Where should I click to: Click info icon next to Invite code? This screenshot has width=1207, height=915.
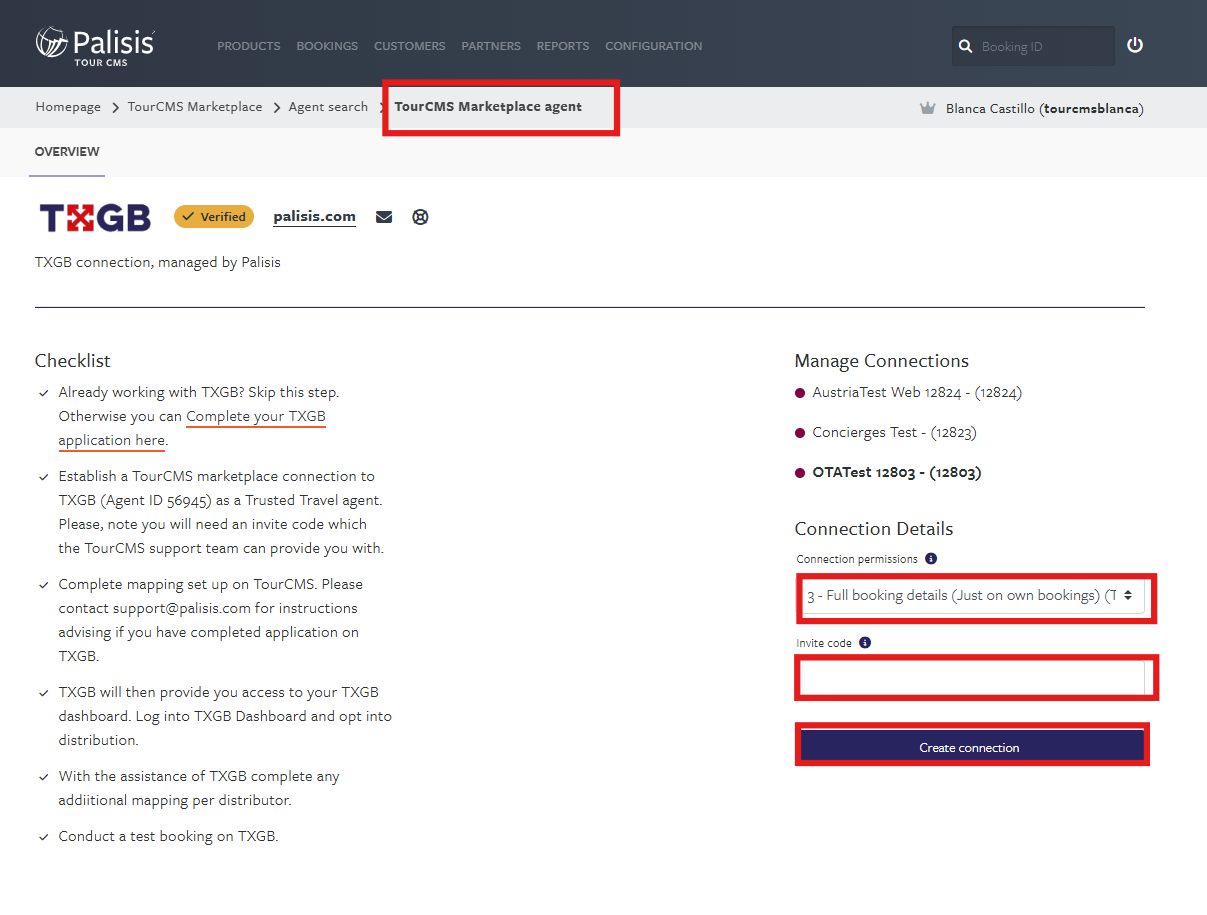click(x=865, y=643)
